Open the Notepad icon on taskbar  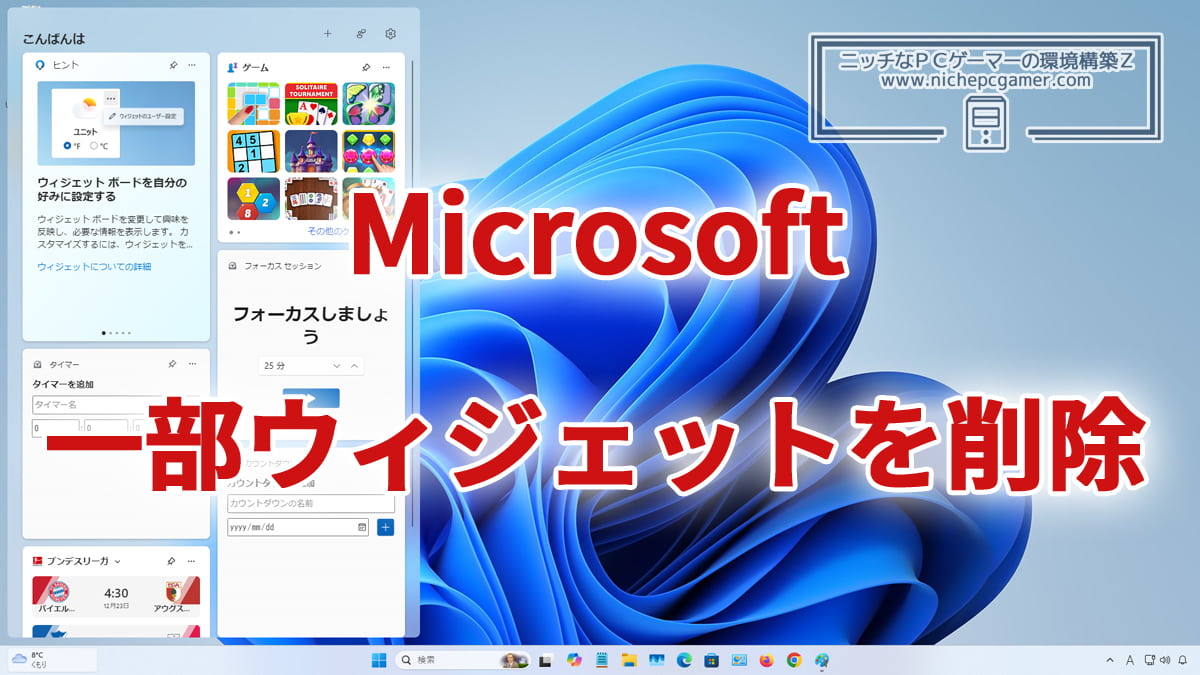click(602, 660)
